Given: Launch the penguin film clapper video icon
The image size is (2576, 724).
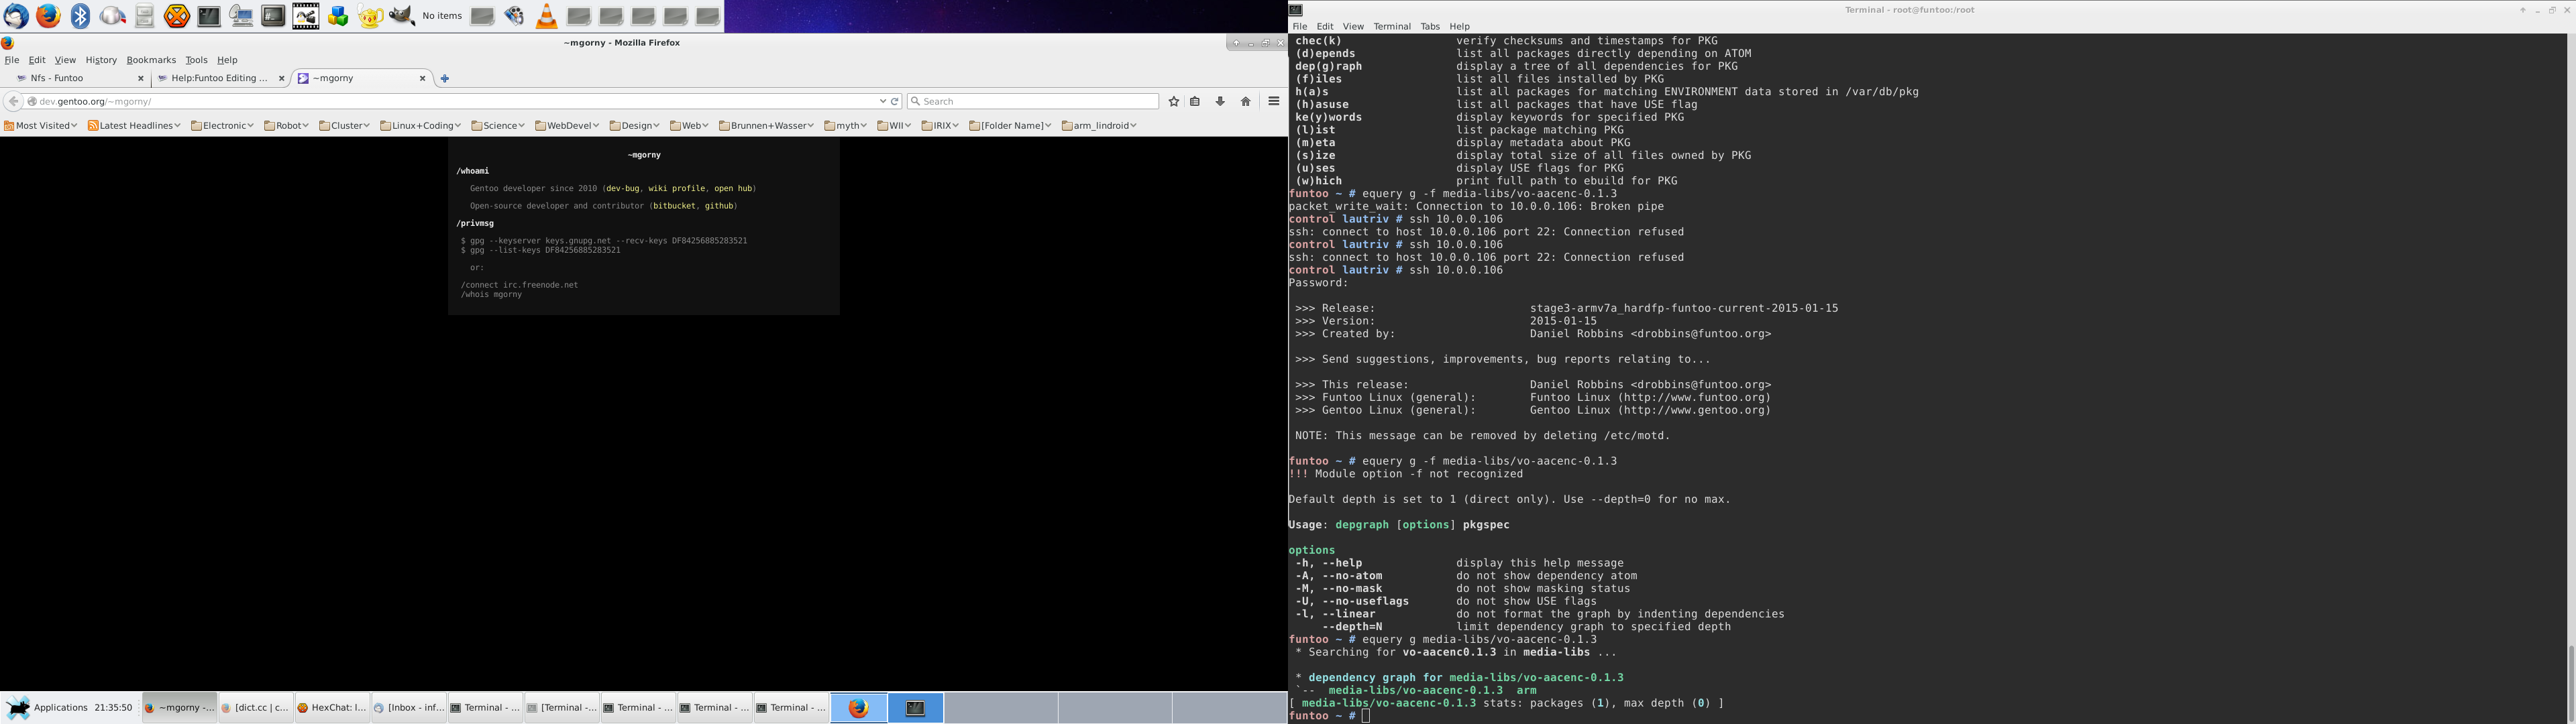Looking at the screenshot, I should (306, 16).
